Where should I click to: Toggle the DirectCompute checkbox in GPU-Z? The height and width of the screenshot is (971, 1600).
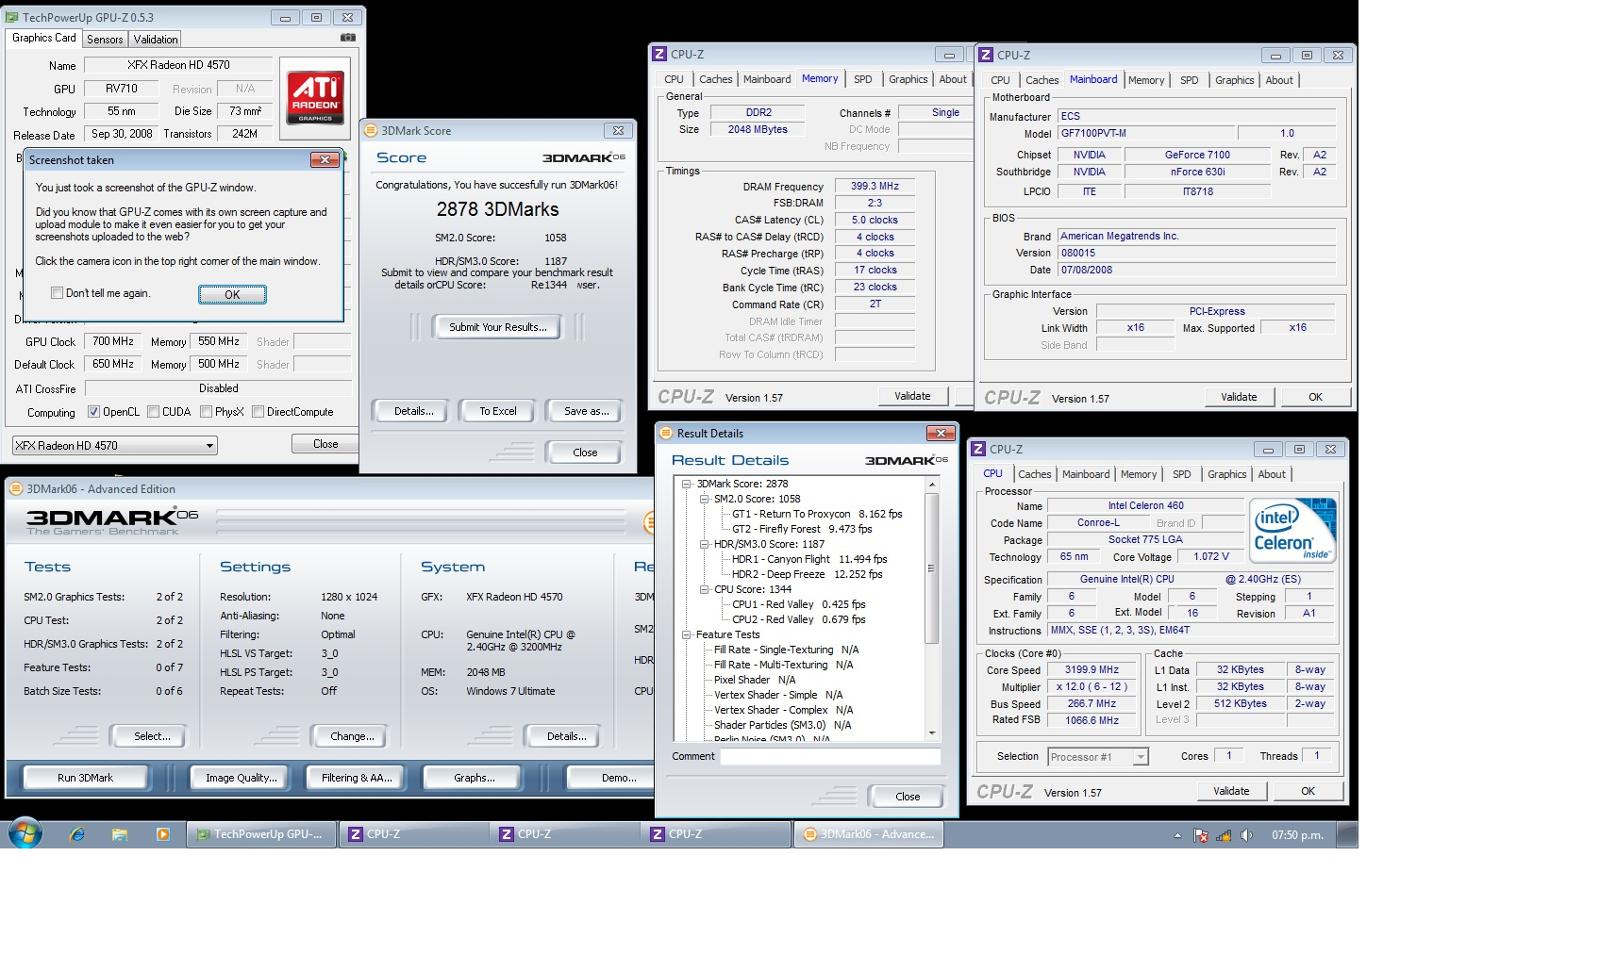(x=258, y=412)
